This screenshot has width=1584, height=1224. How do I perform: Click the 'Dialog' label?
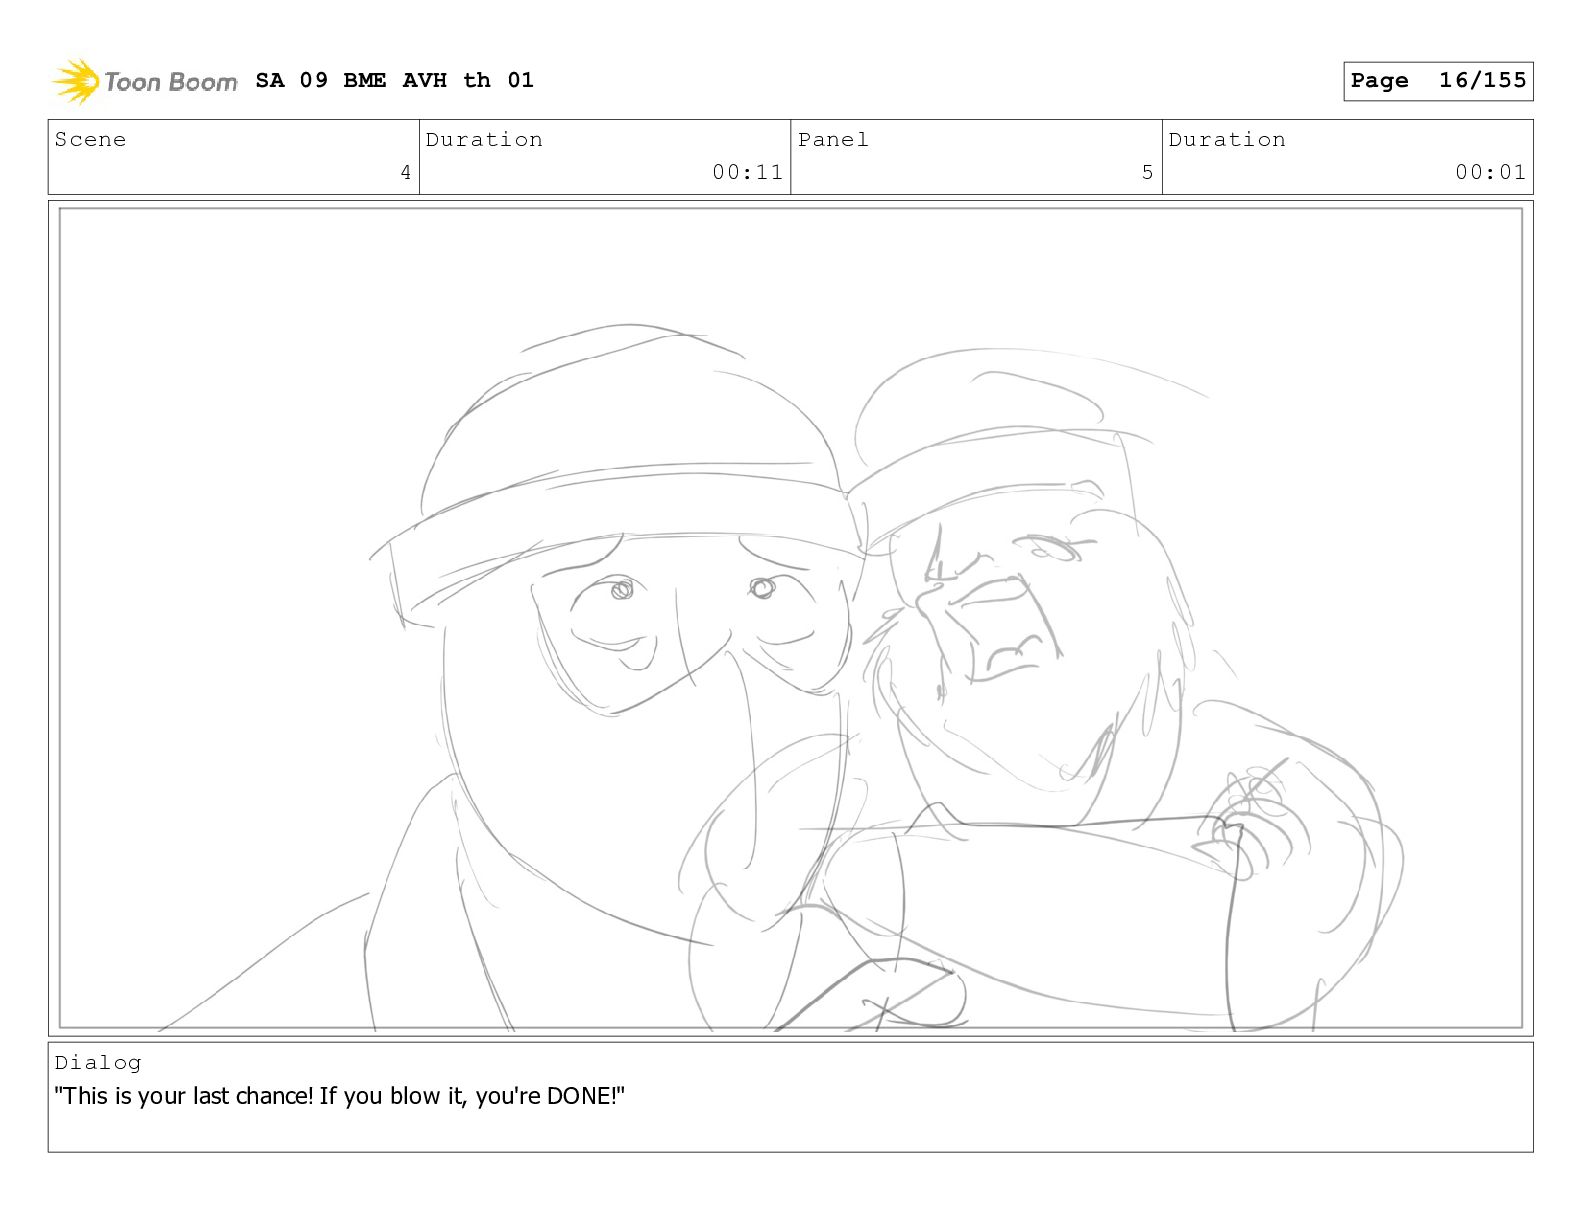98,1063
